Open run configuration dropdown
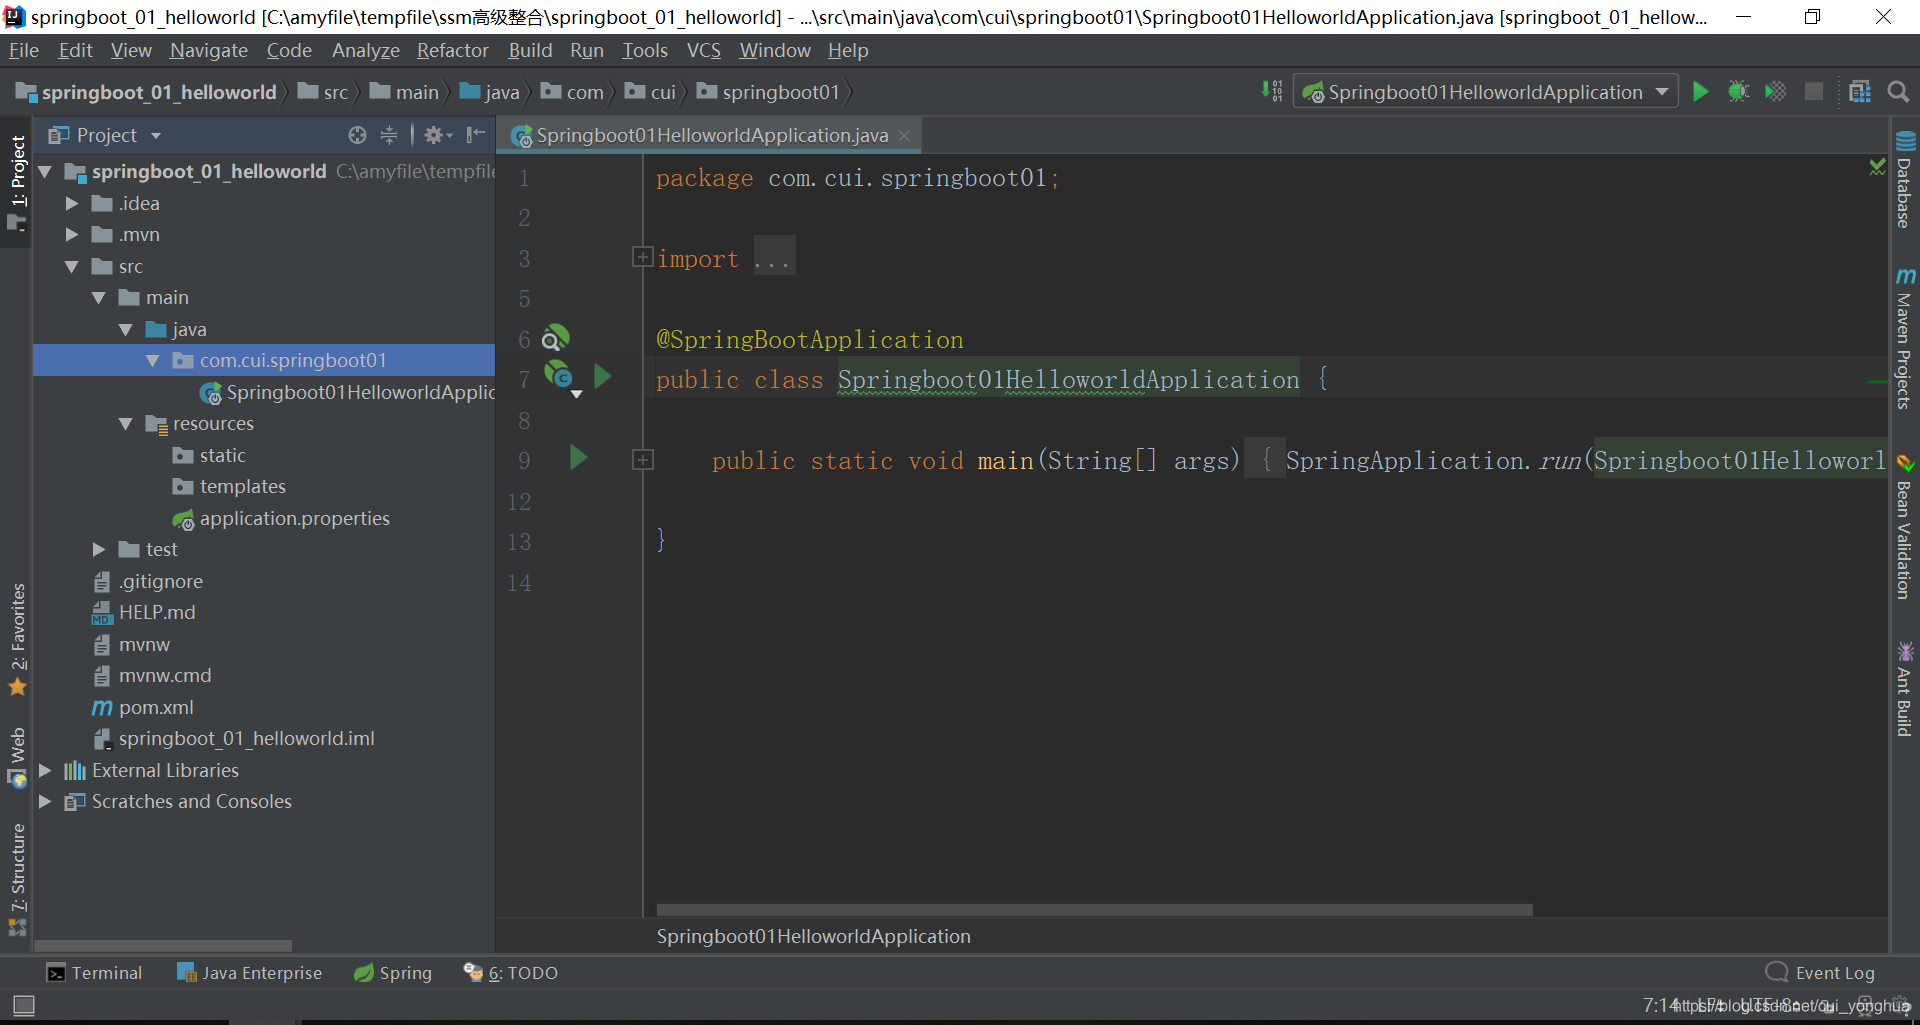Image resolution: width=1920 pixels, height=1025 pixels. [1486, 92]
